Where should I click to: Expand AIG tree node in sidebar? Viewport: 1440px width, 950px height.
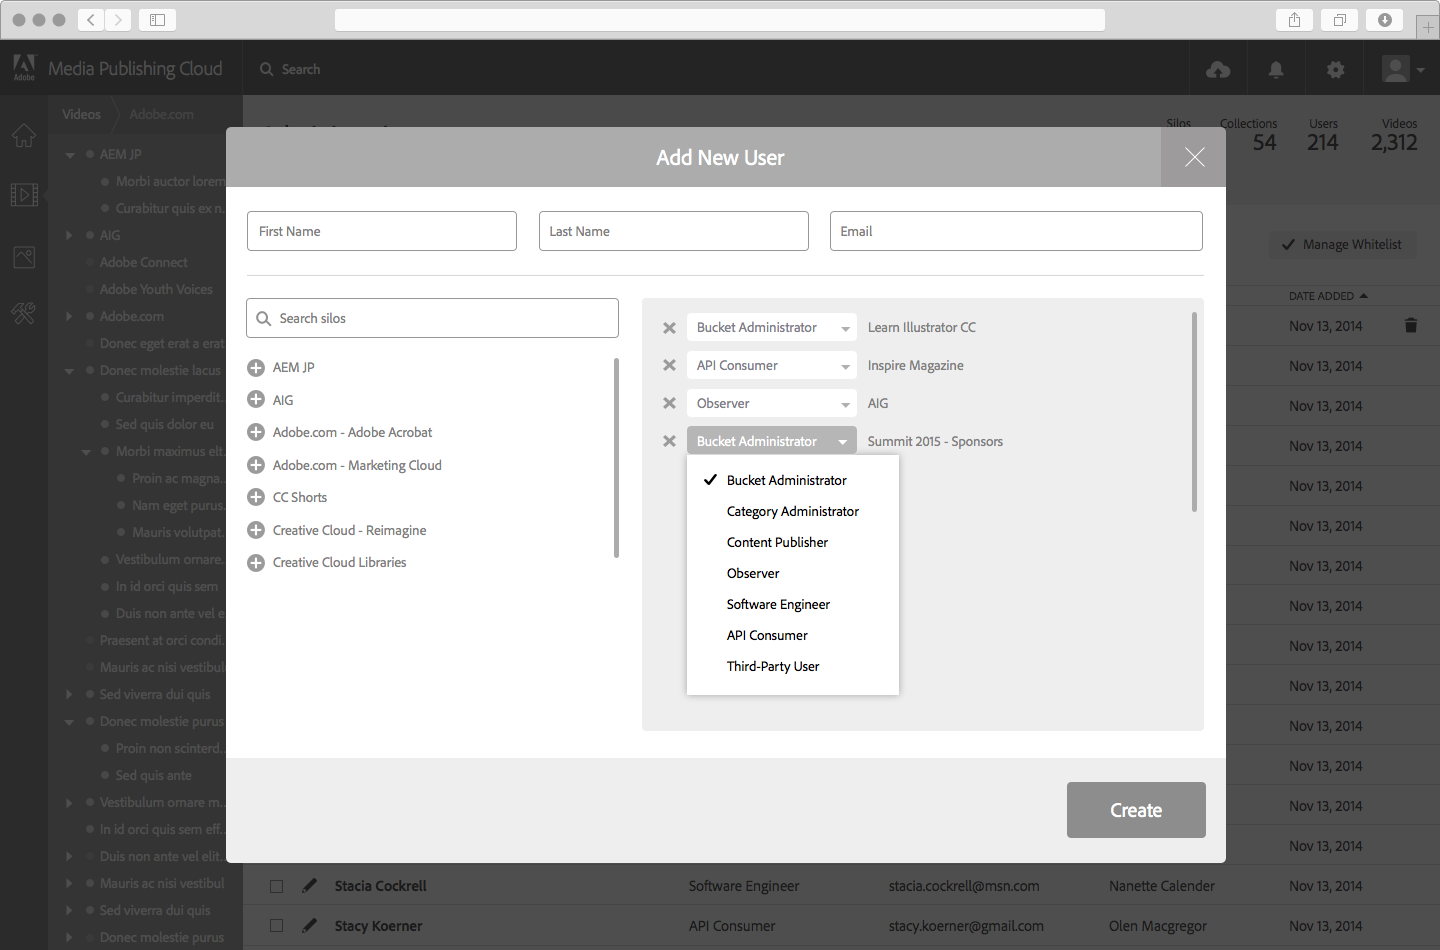[69, 235]
